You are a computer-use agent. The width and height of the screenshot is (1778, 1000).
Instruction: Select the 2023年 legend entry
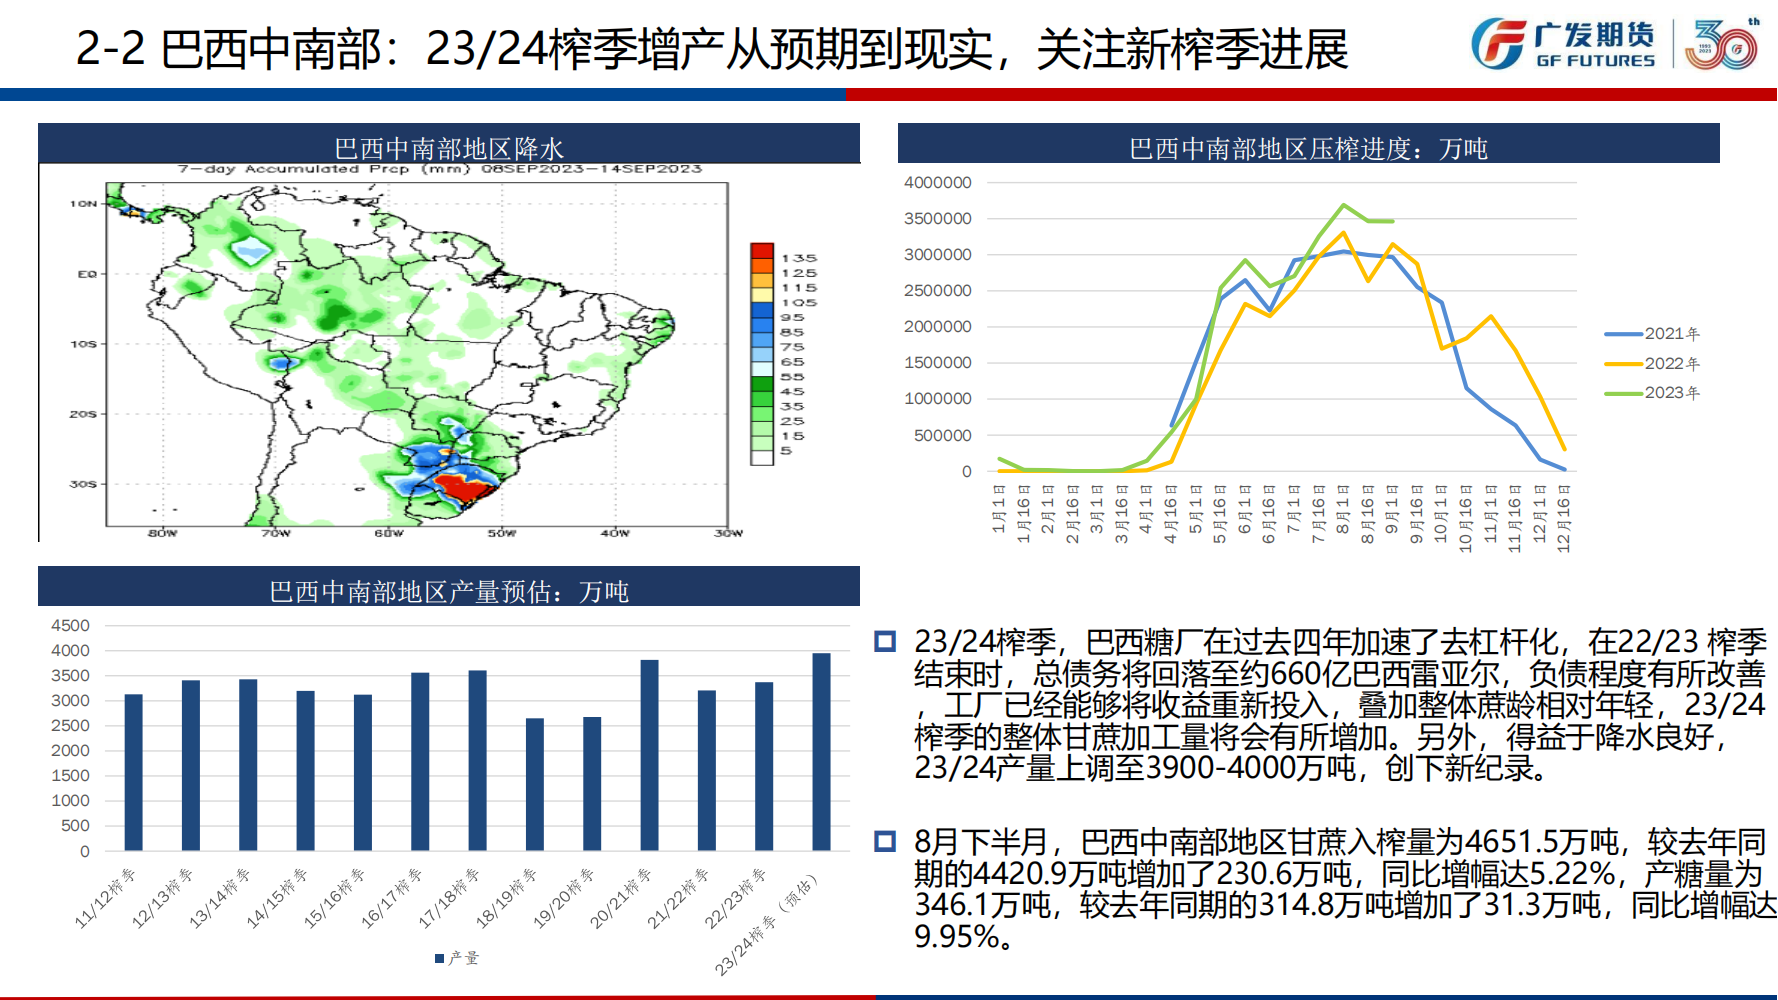click(1651, 392)
